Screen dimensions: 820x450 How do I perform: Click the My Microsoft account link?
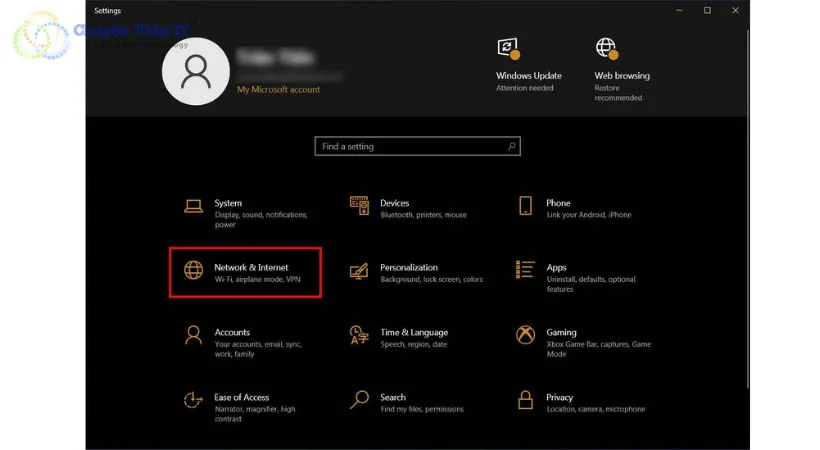click(x=278, y=90)
